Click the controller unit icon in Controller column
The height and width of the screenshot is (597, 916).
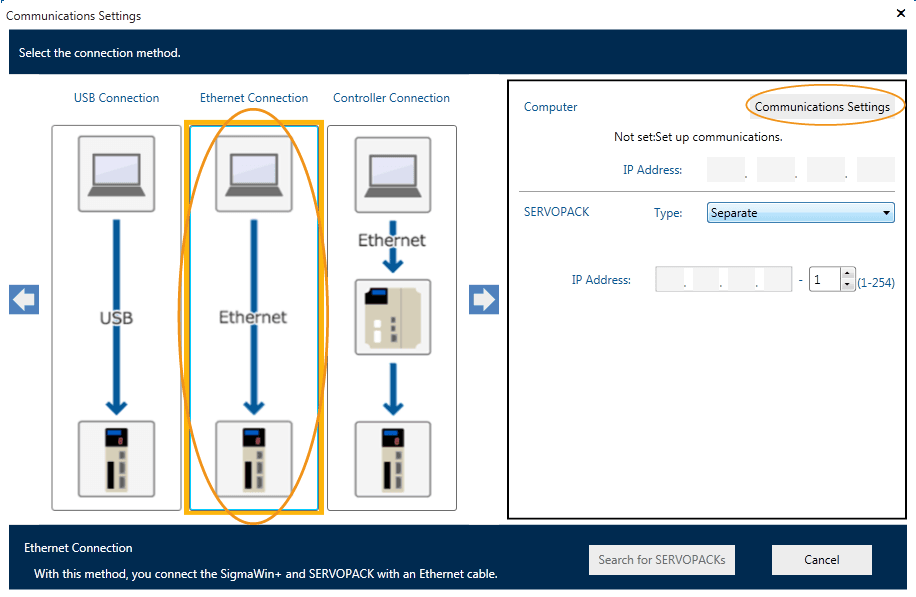pyautogui.click(x=392, y=317)
